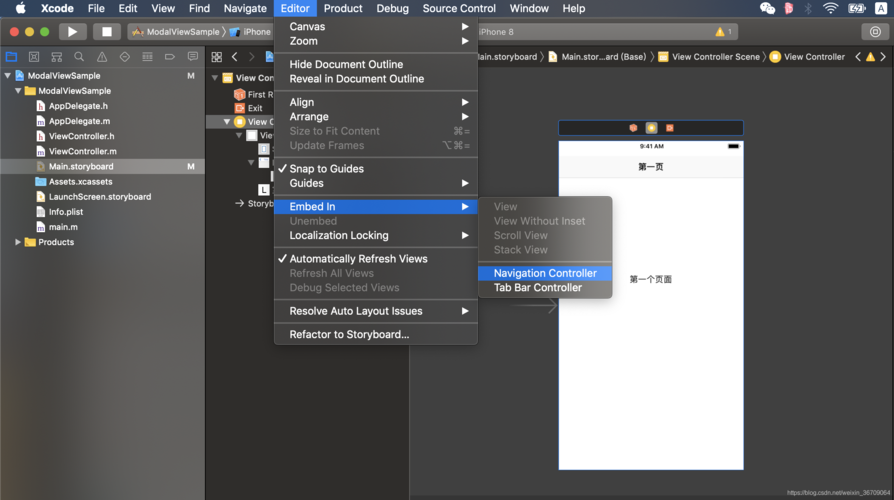Select the 第一个页面 label on canvas
894x500 pixels.
[651, 279]
